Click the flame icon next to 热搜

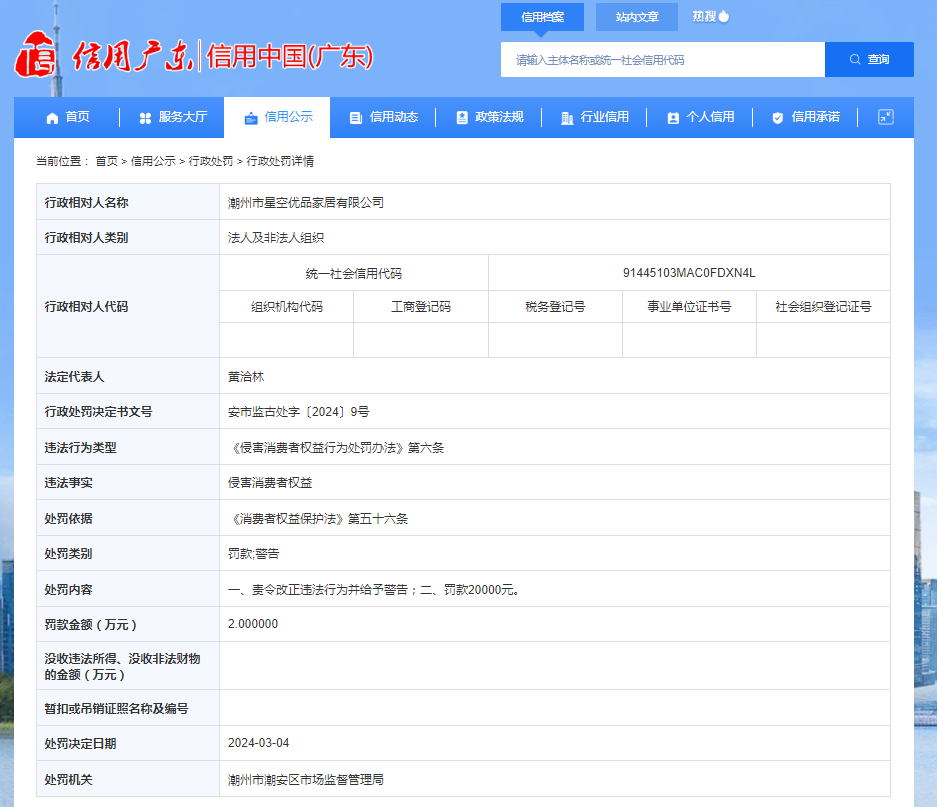pos(724,16)
